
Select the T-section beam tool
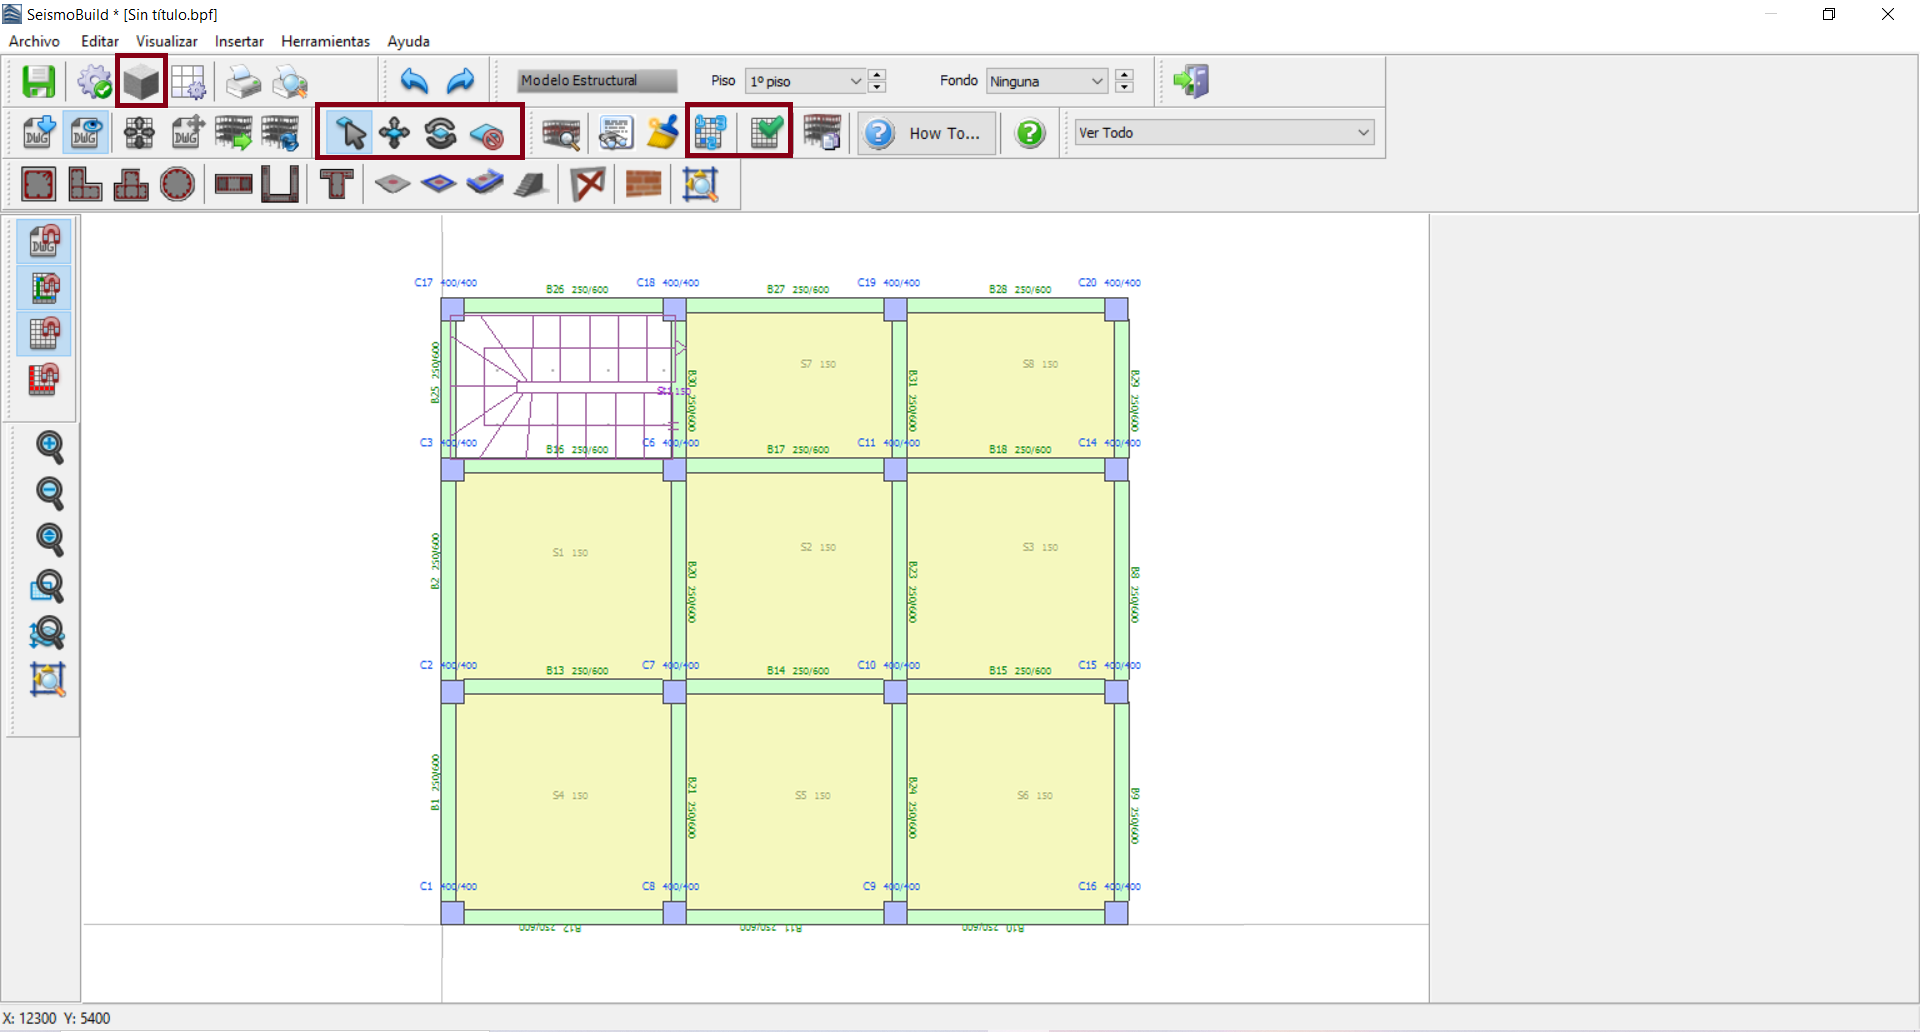[336, 184]
